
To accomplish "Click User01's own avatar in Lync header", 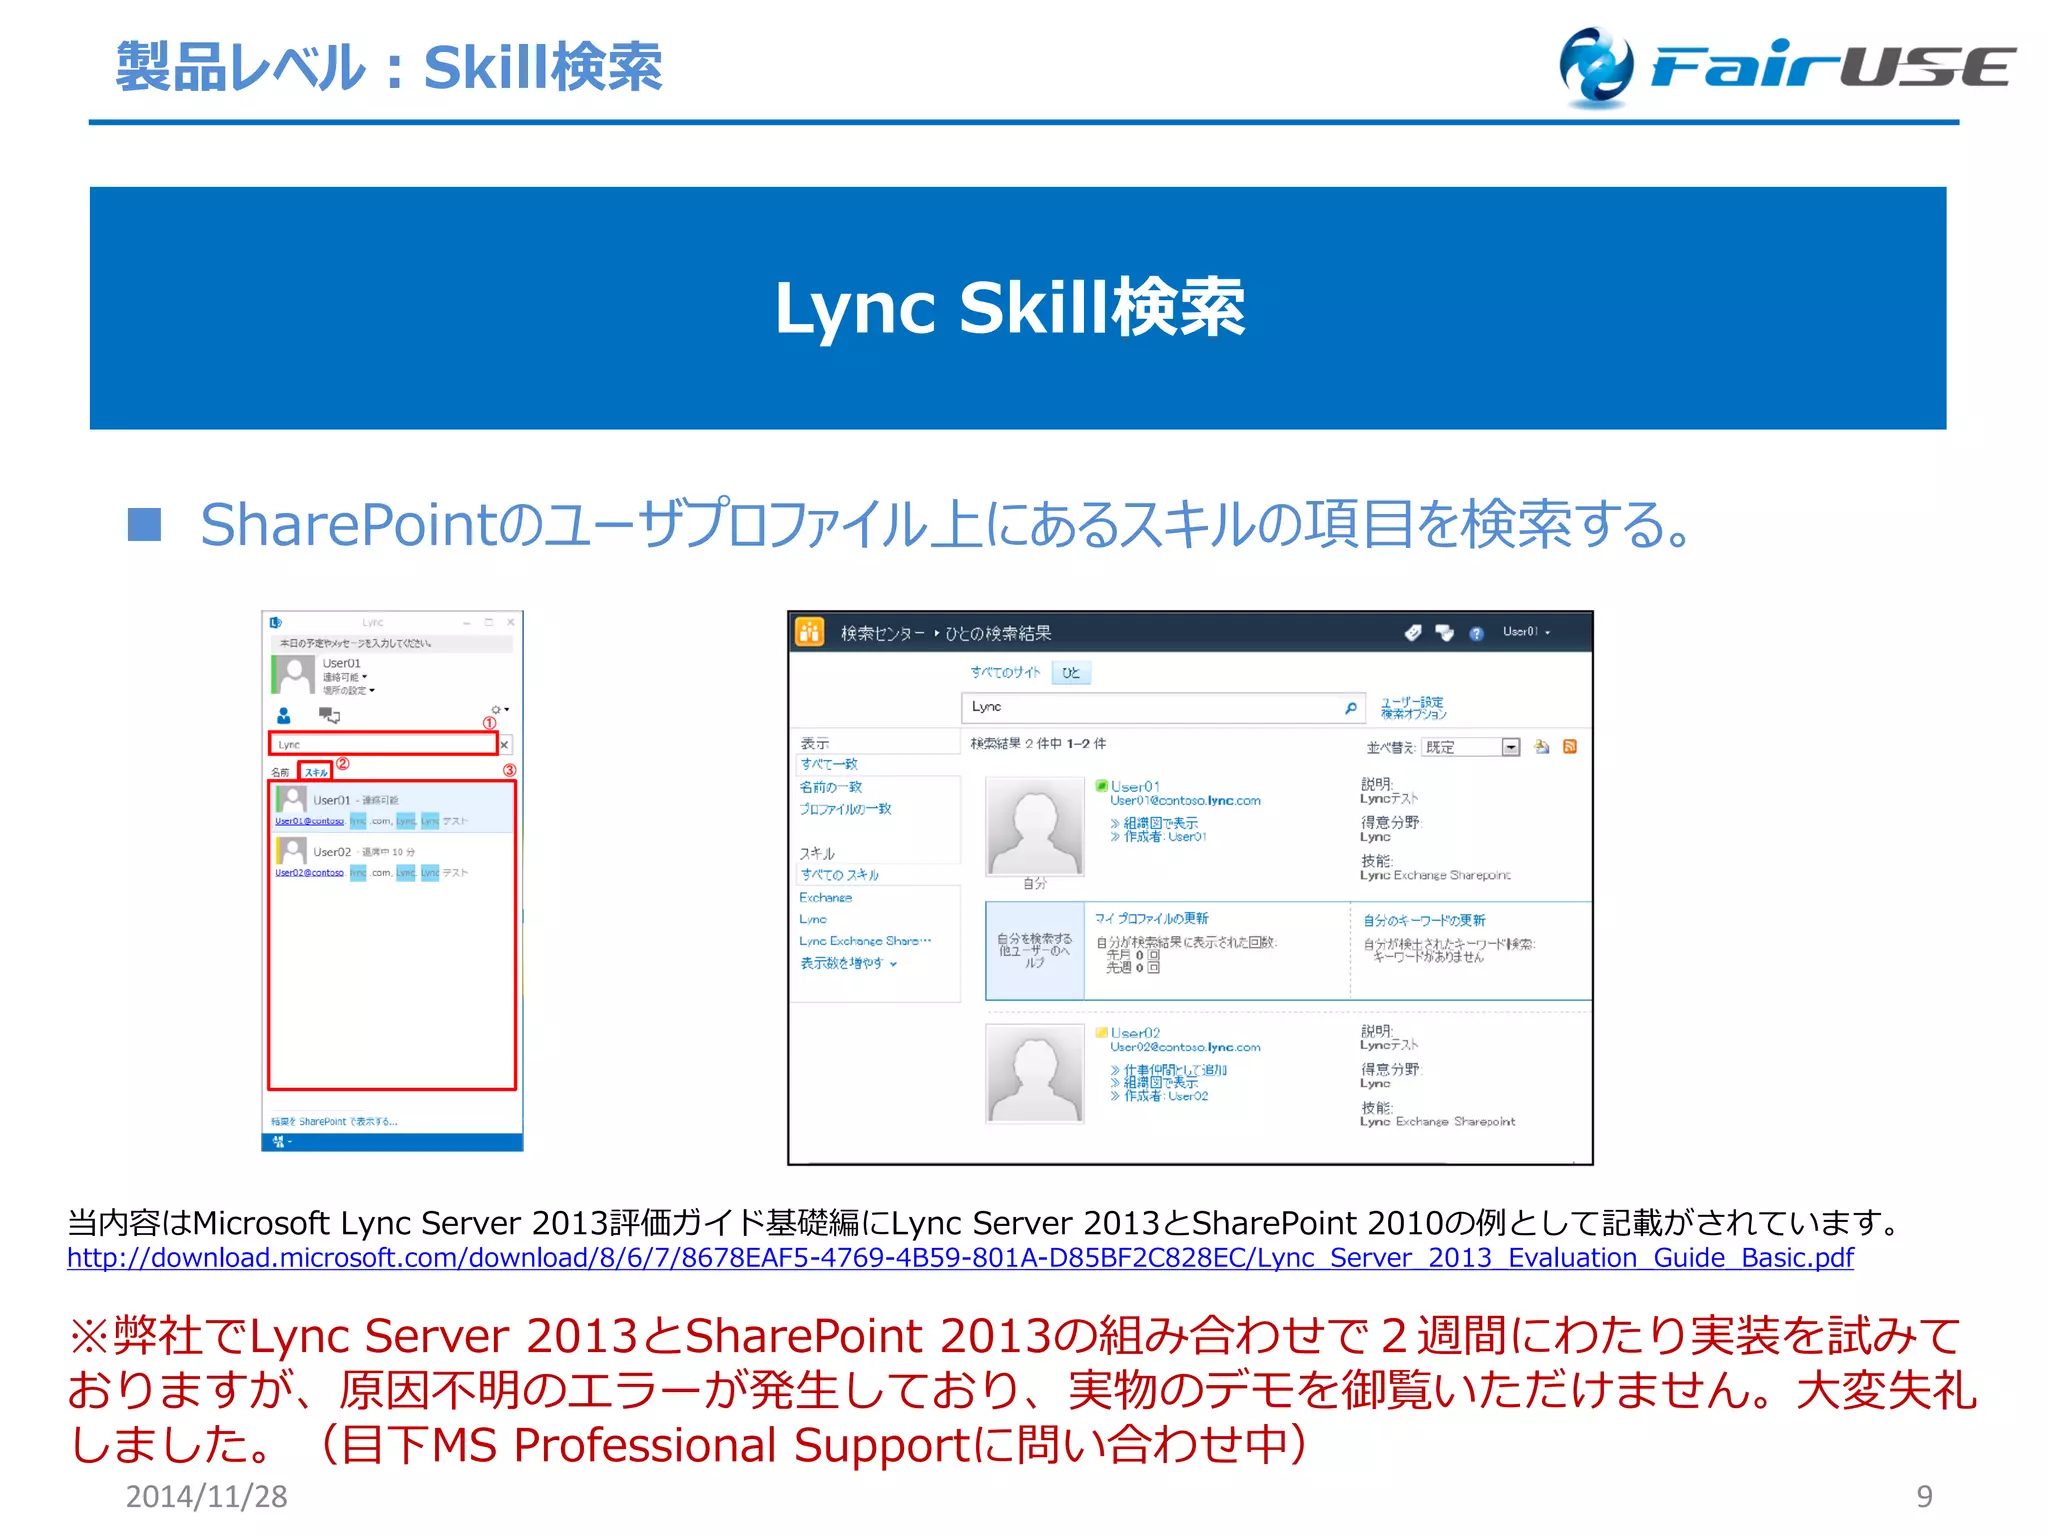I will [294, 674].
